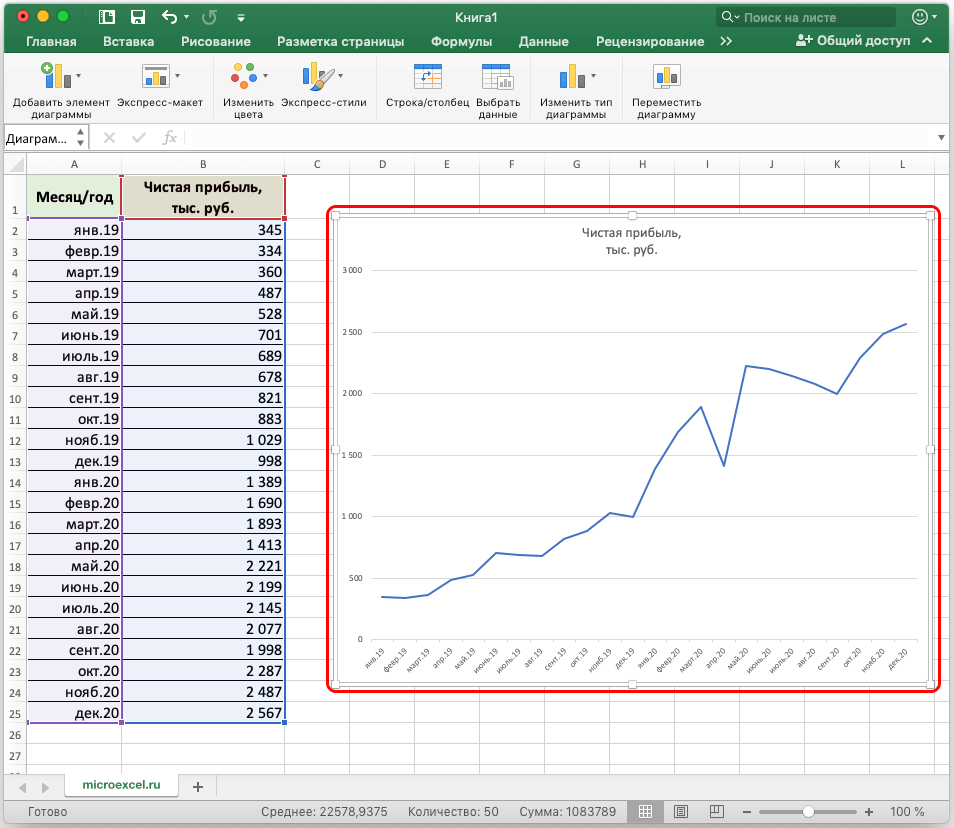Expand the formula bar arrow
Viewport: 954px width, 828px height.
tap(941, 138)
